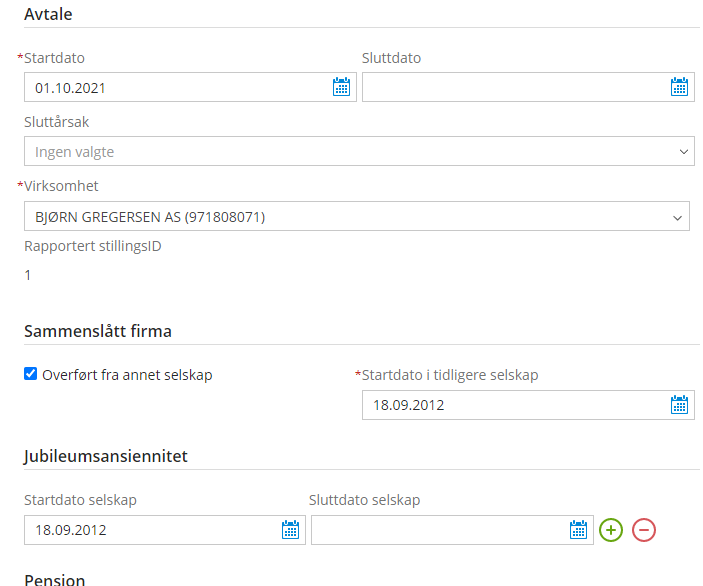This screenshot has width=703, height=586.
Task: Remove the Jubileumsansiennitet row with red minus
Action: point(644,530)
